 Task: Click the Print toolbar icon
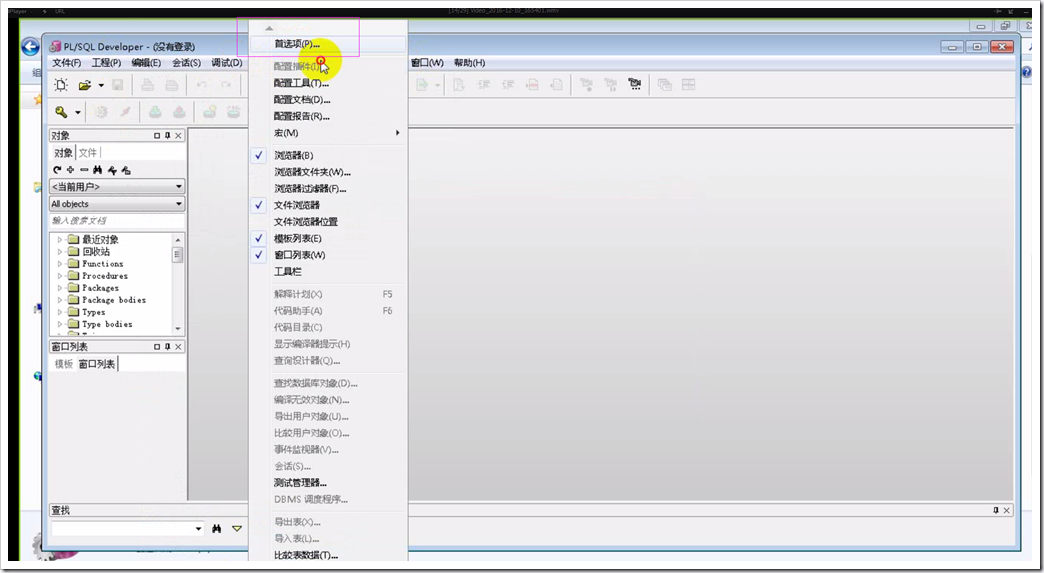coord(147,85)
